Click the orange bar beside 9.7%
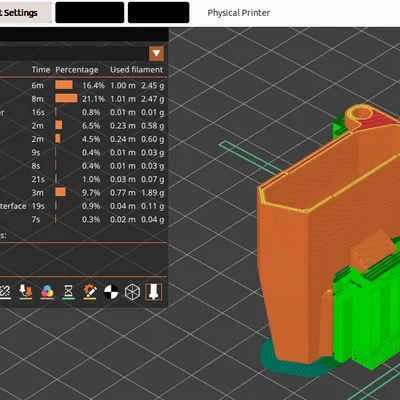The height and width of the screenshot is (400, 400). pos(60,192)
